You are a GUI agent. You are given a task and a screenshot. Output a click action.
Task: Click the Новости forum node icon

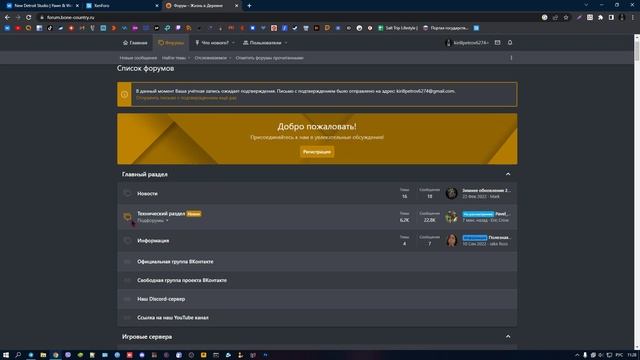(x=127, y=193)
